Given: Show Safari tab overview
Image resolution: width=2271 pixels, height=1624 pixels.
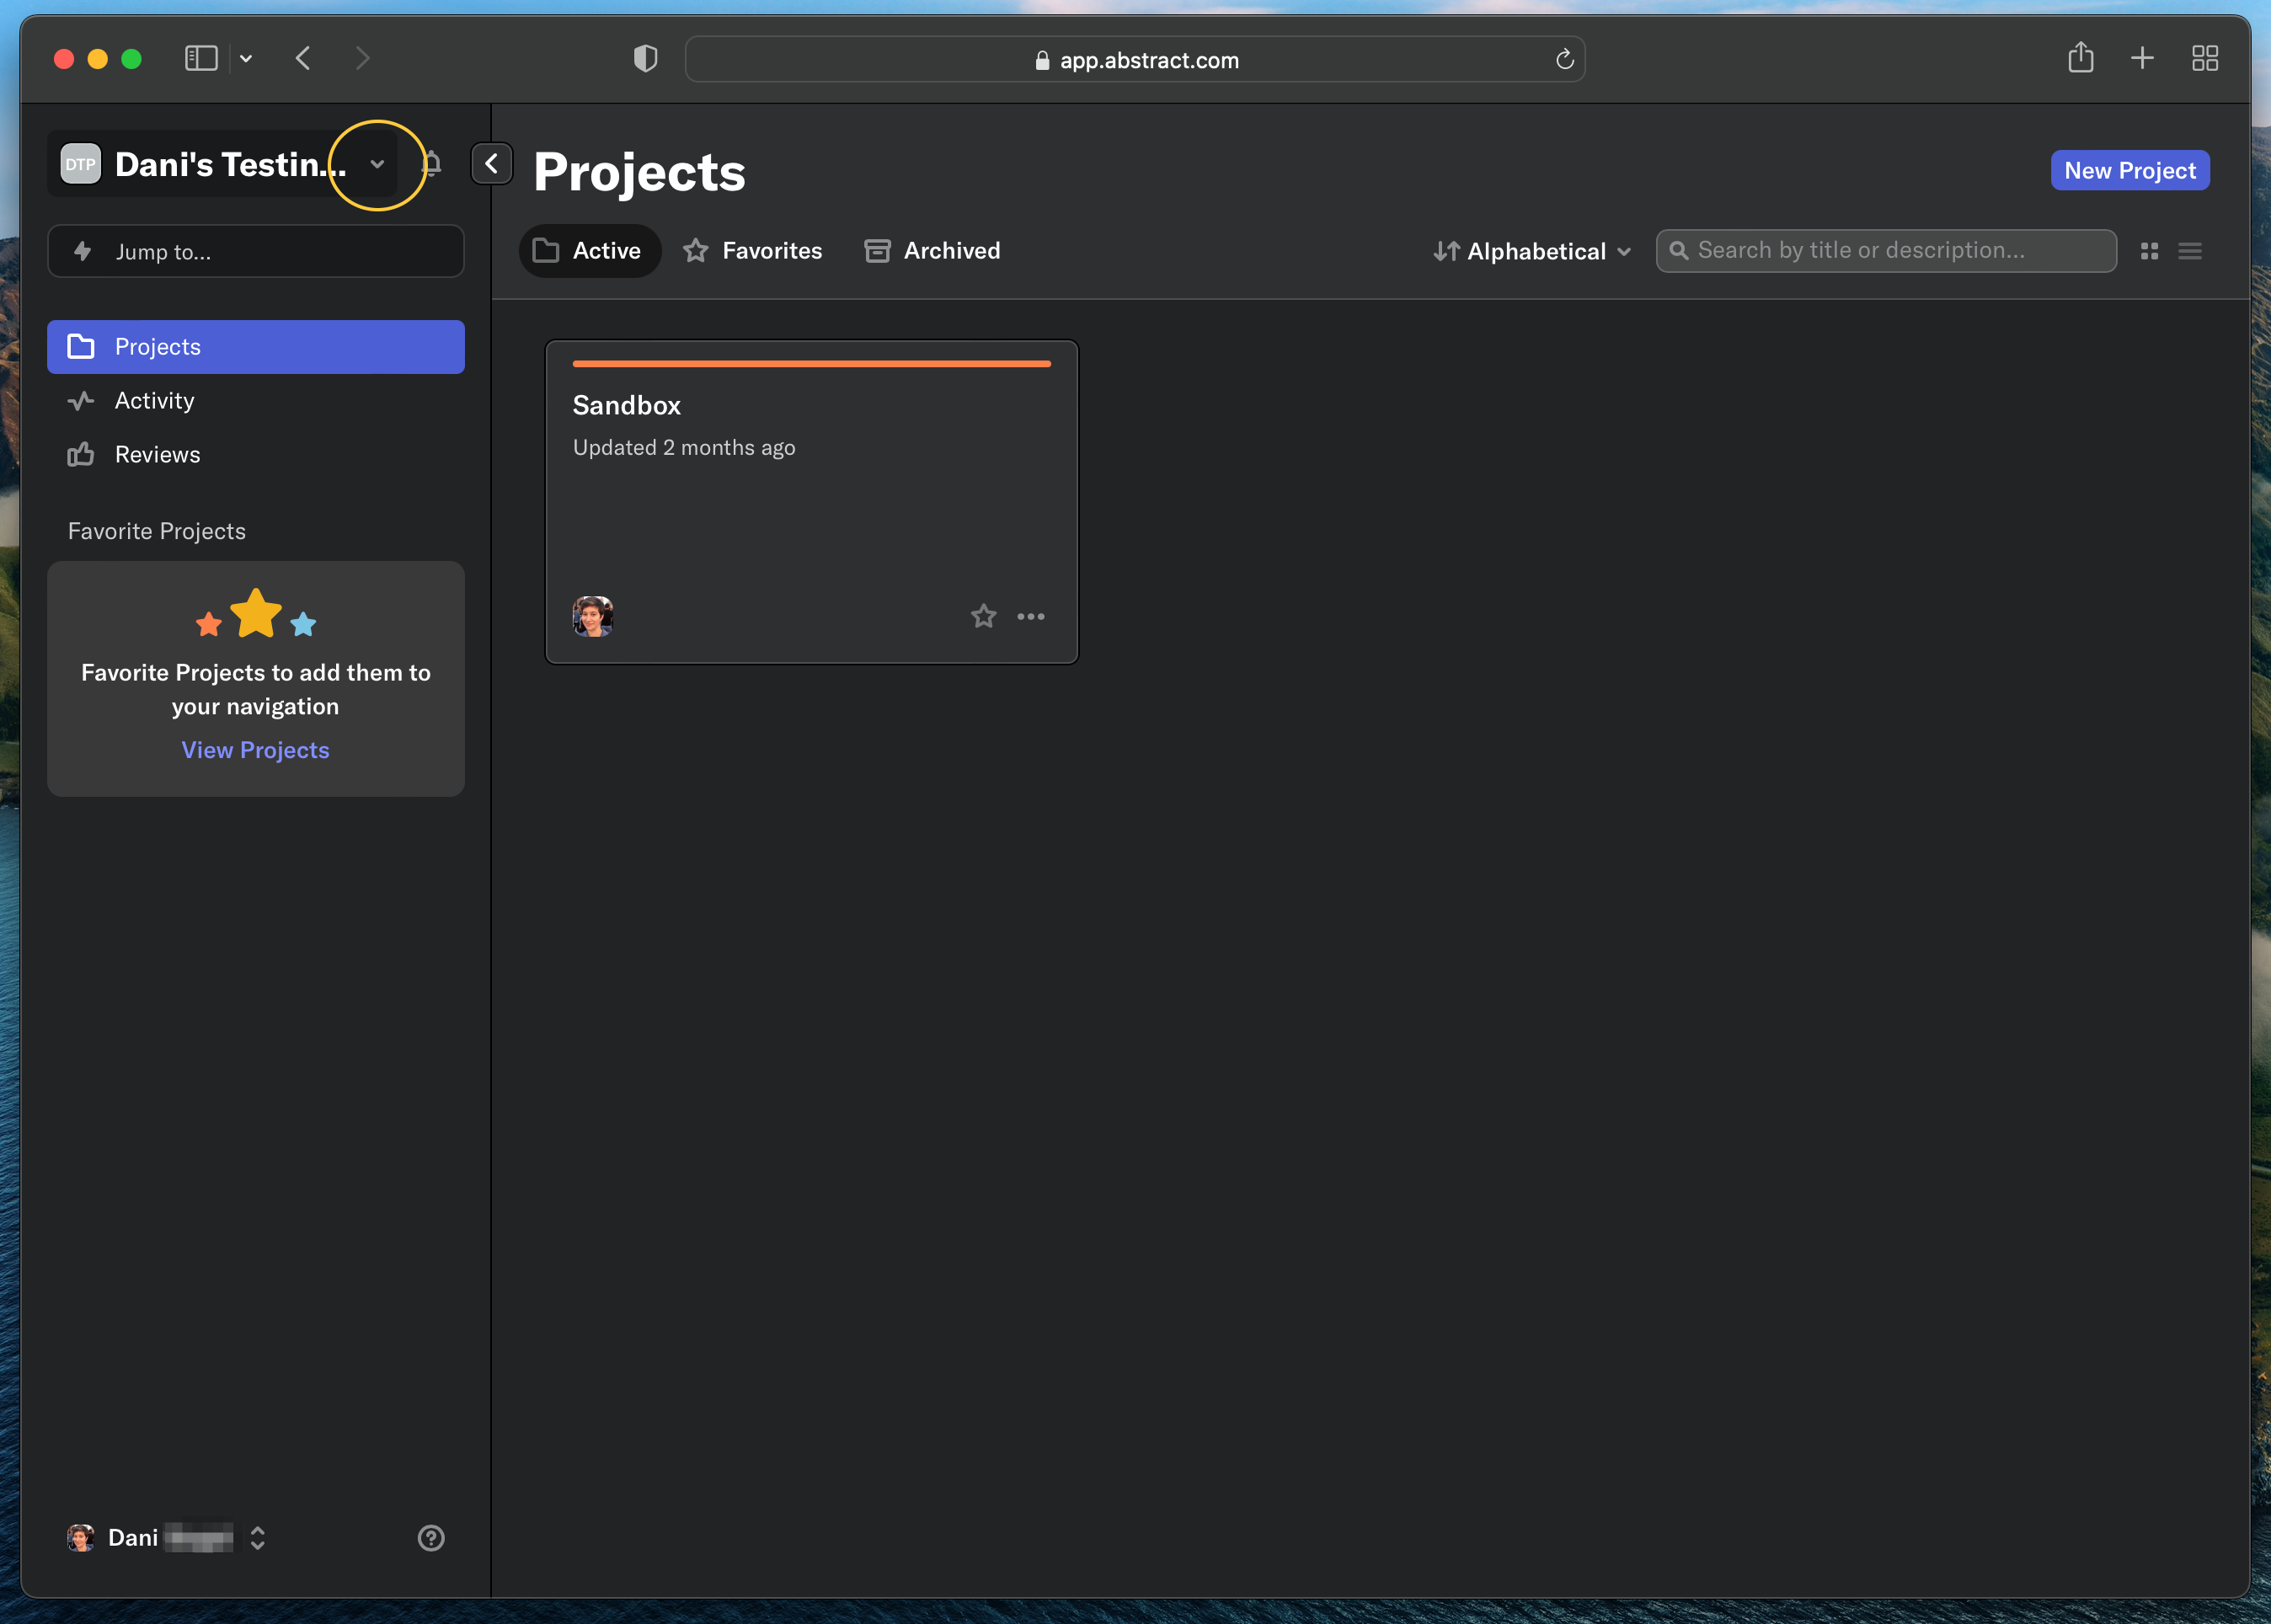Looking at the screenshot, I should coord(2205,58).
